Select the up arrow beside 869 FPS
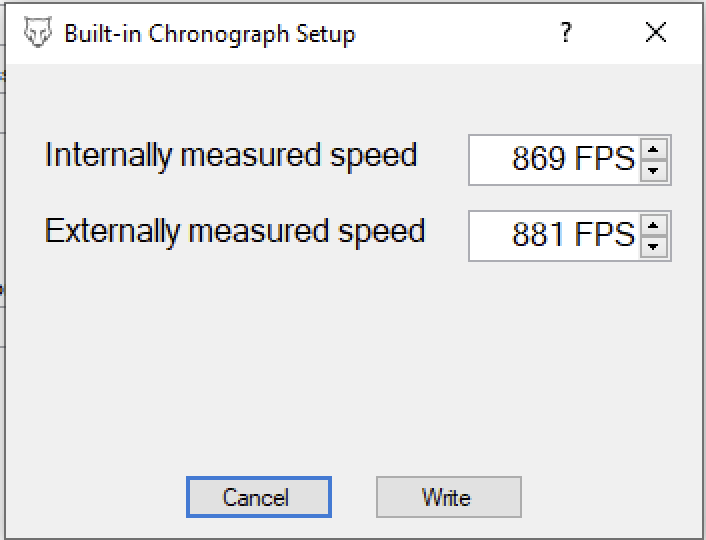Viewport: 706px width, 540px height. click(654, 150)
